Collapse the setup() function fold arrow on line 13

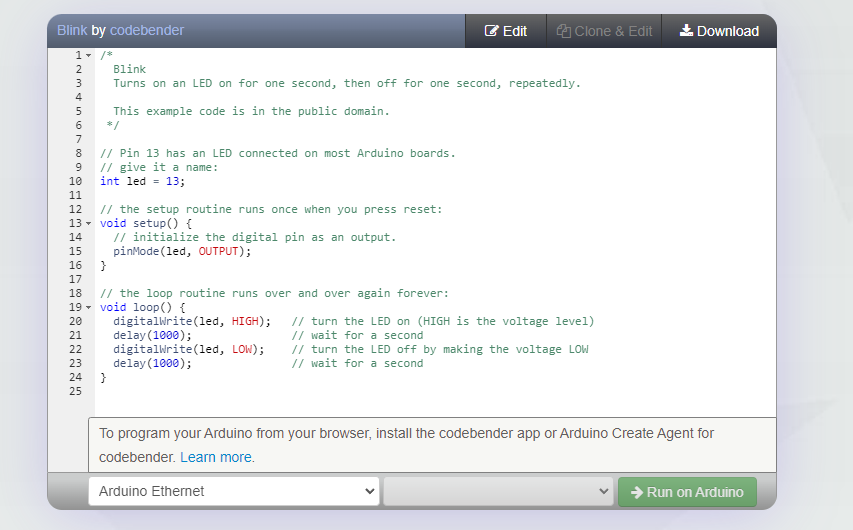tap(89, 224)
